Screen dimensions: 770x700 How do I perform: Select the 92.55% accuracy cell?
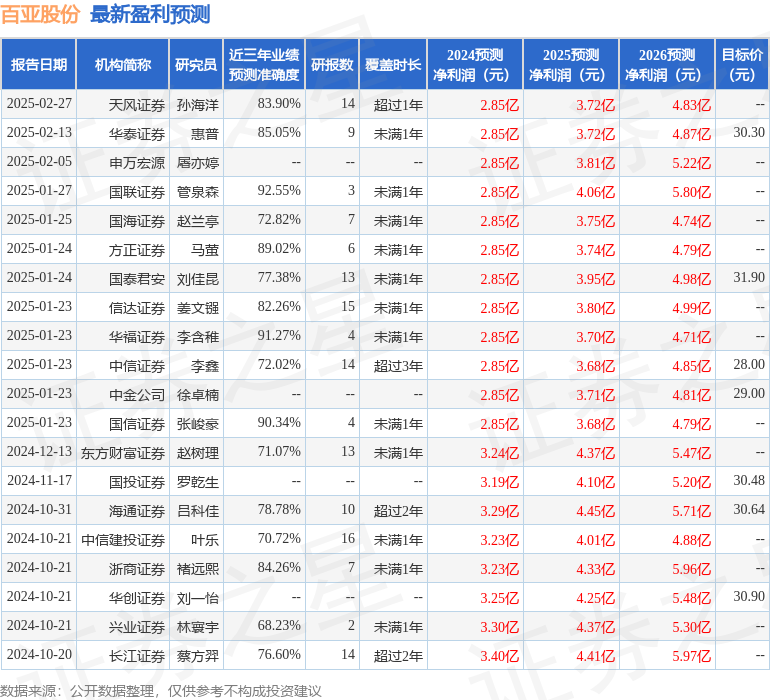(x=278, y=190)
